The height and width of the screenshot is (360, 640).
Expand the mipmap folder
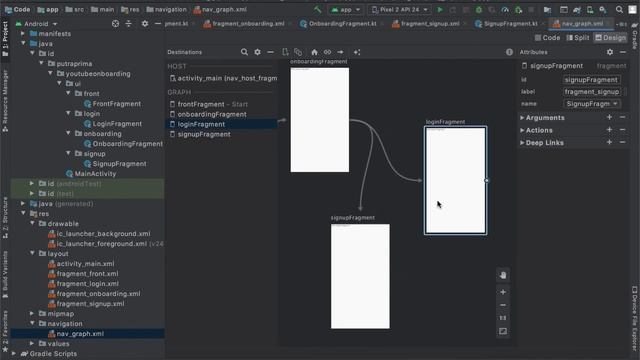coord(32,313)
